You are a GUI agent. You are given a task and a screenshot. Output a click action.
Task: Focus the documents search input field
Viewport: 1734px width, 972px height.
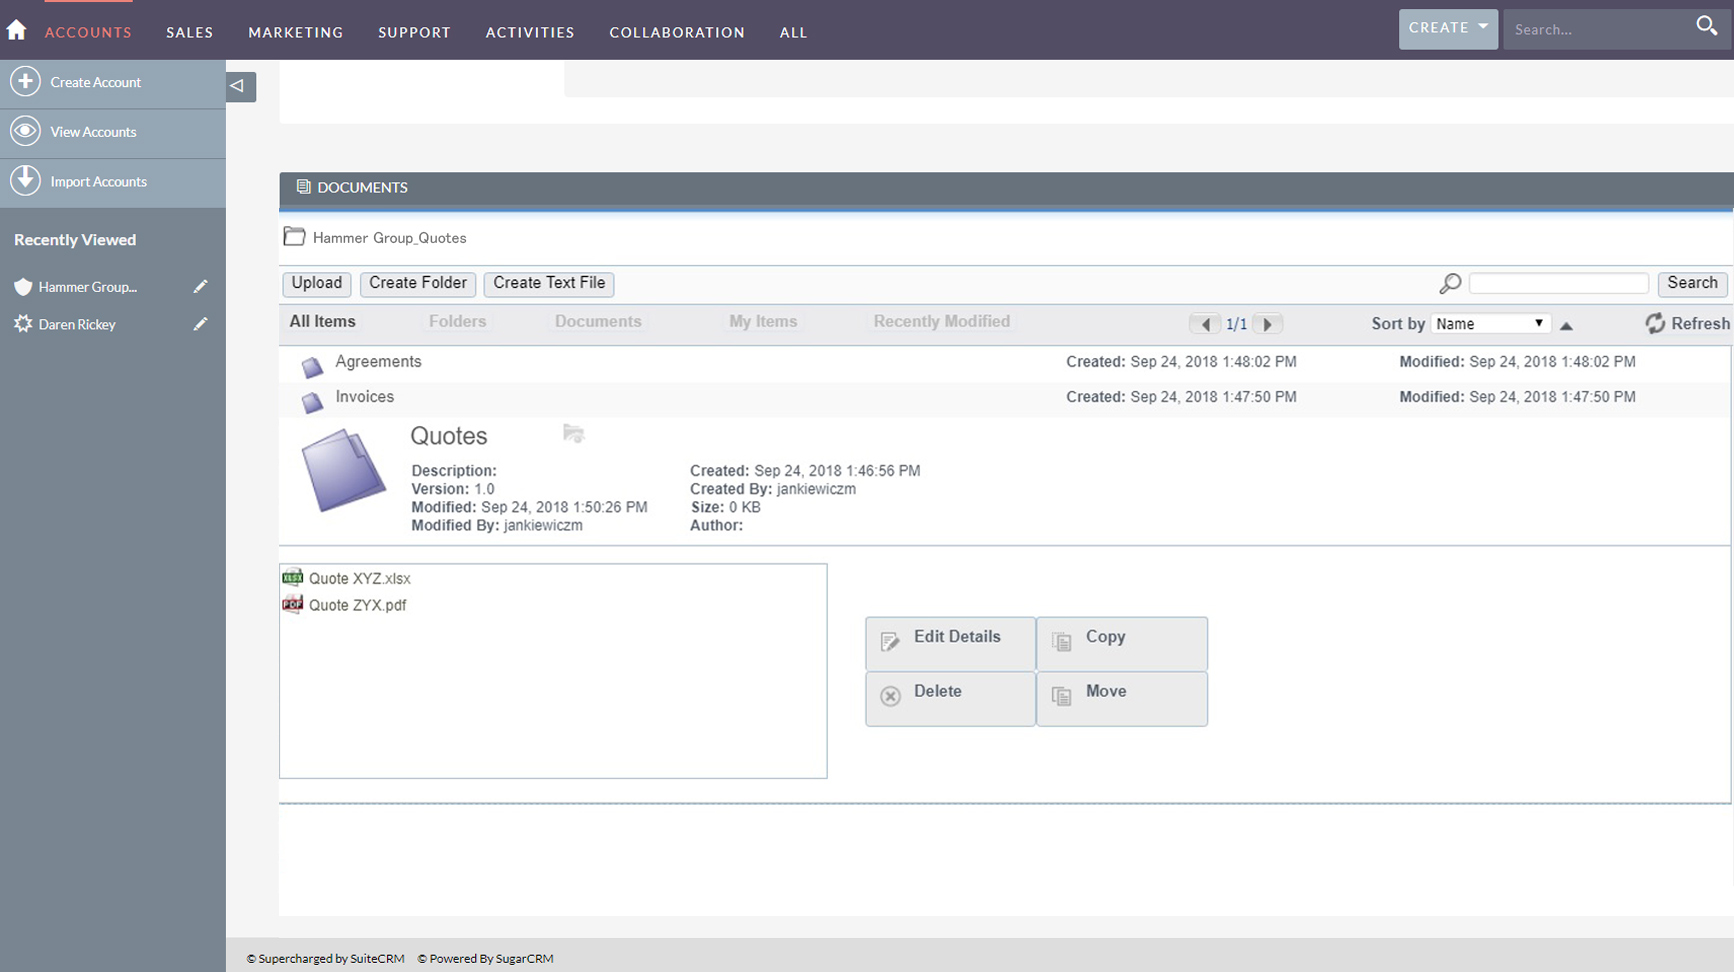pyautogui.click(x=1558, y=283)
